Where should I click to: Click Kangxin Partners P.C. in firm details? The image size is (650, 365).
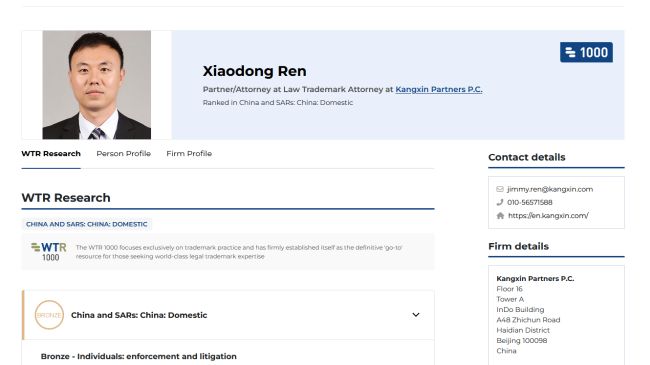535,278
